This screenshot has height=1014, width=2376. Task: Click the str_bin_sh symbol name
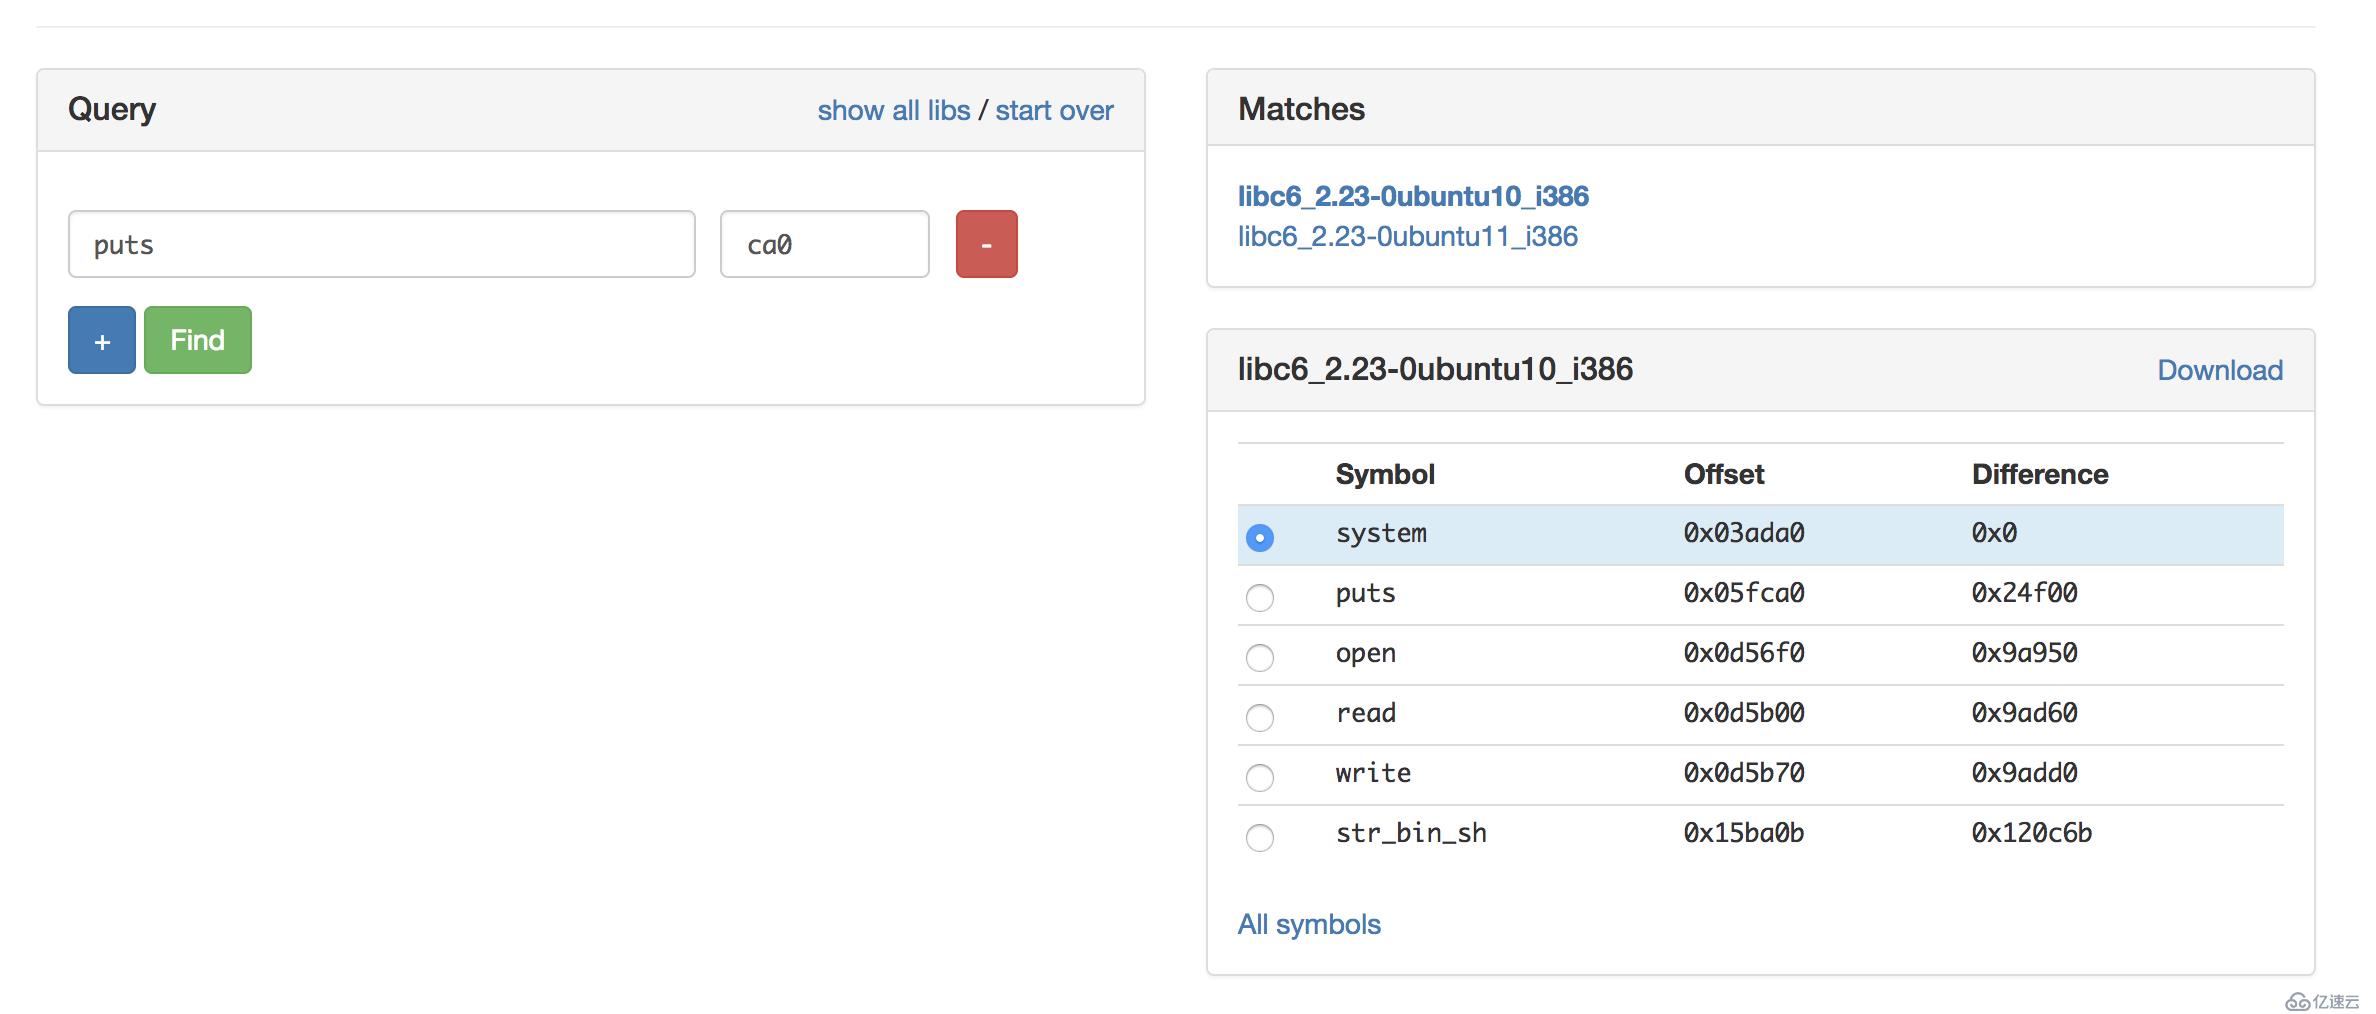click(x=1411, y=833)
